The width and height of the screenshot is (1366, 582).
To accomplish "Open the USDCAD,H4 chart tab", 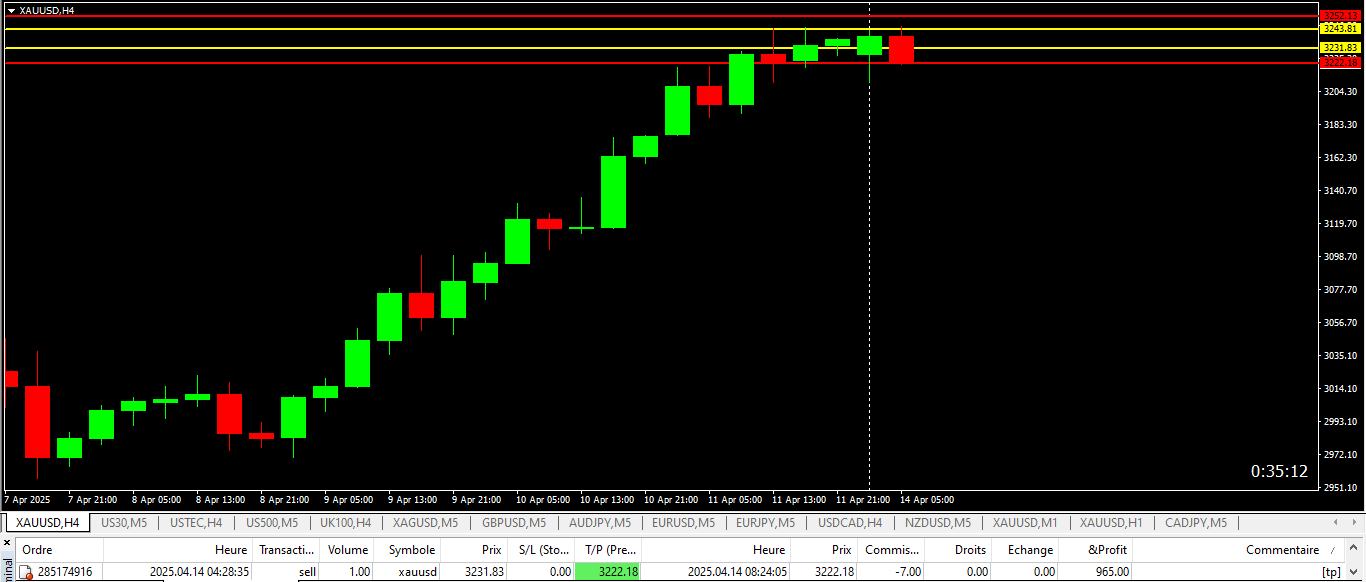I will click(x=850, y=522).
